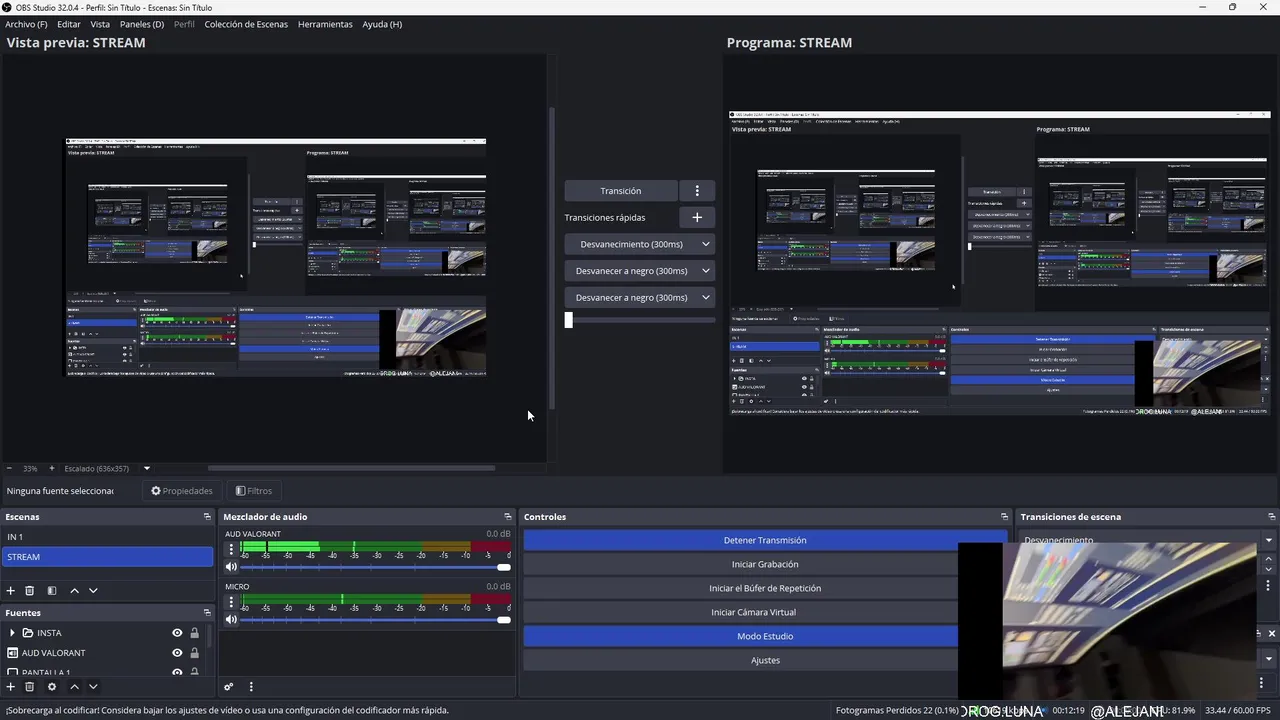Toggle visibility of INSTA source
The height and width of the screenshot is (720, 1280).
coord(177,633)
